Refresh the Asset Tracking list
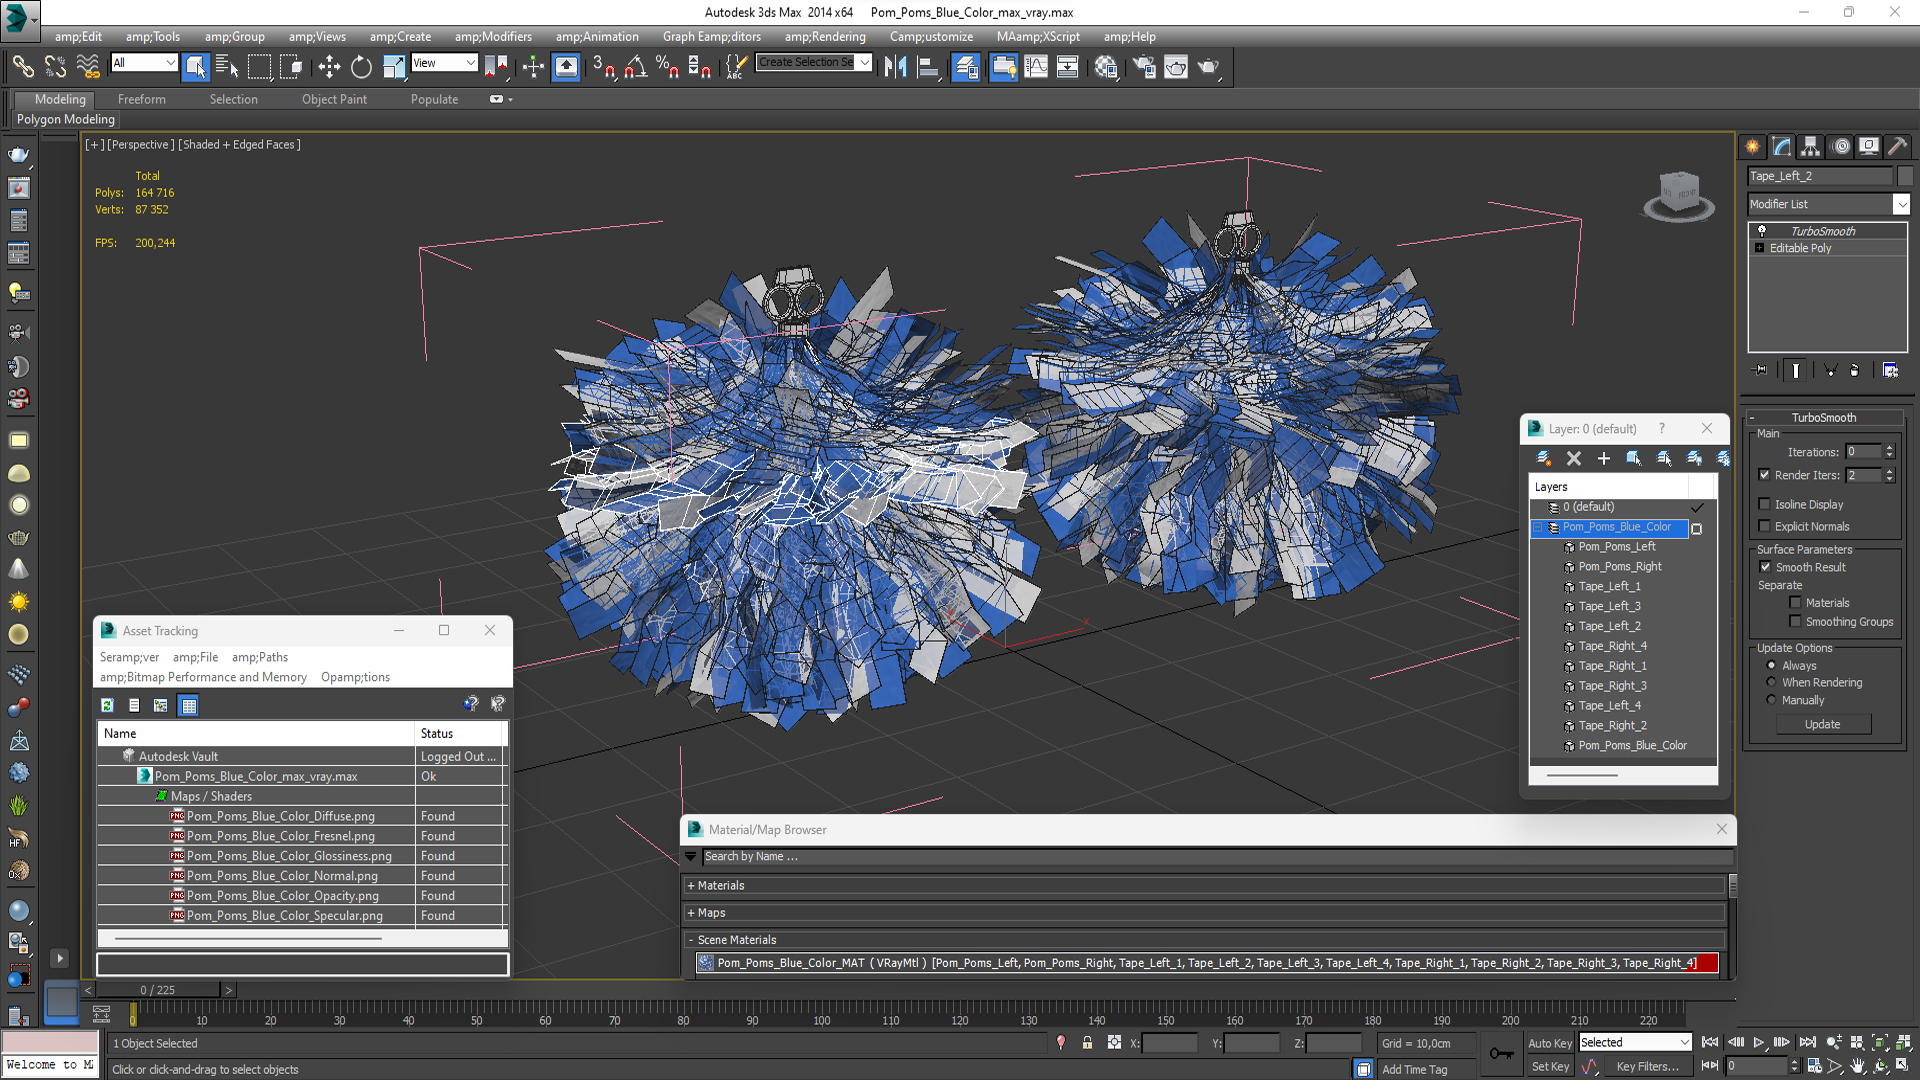1920x1080 pixels. (107, 705)
